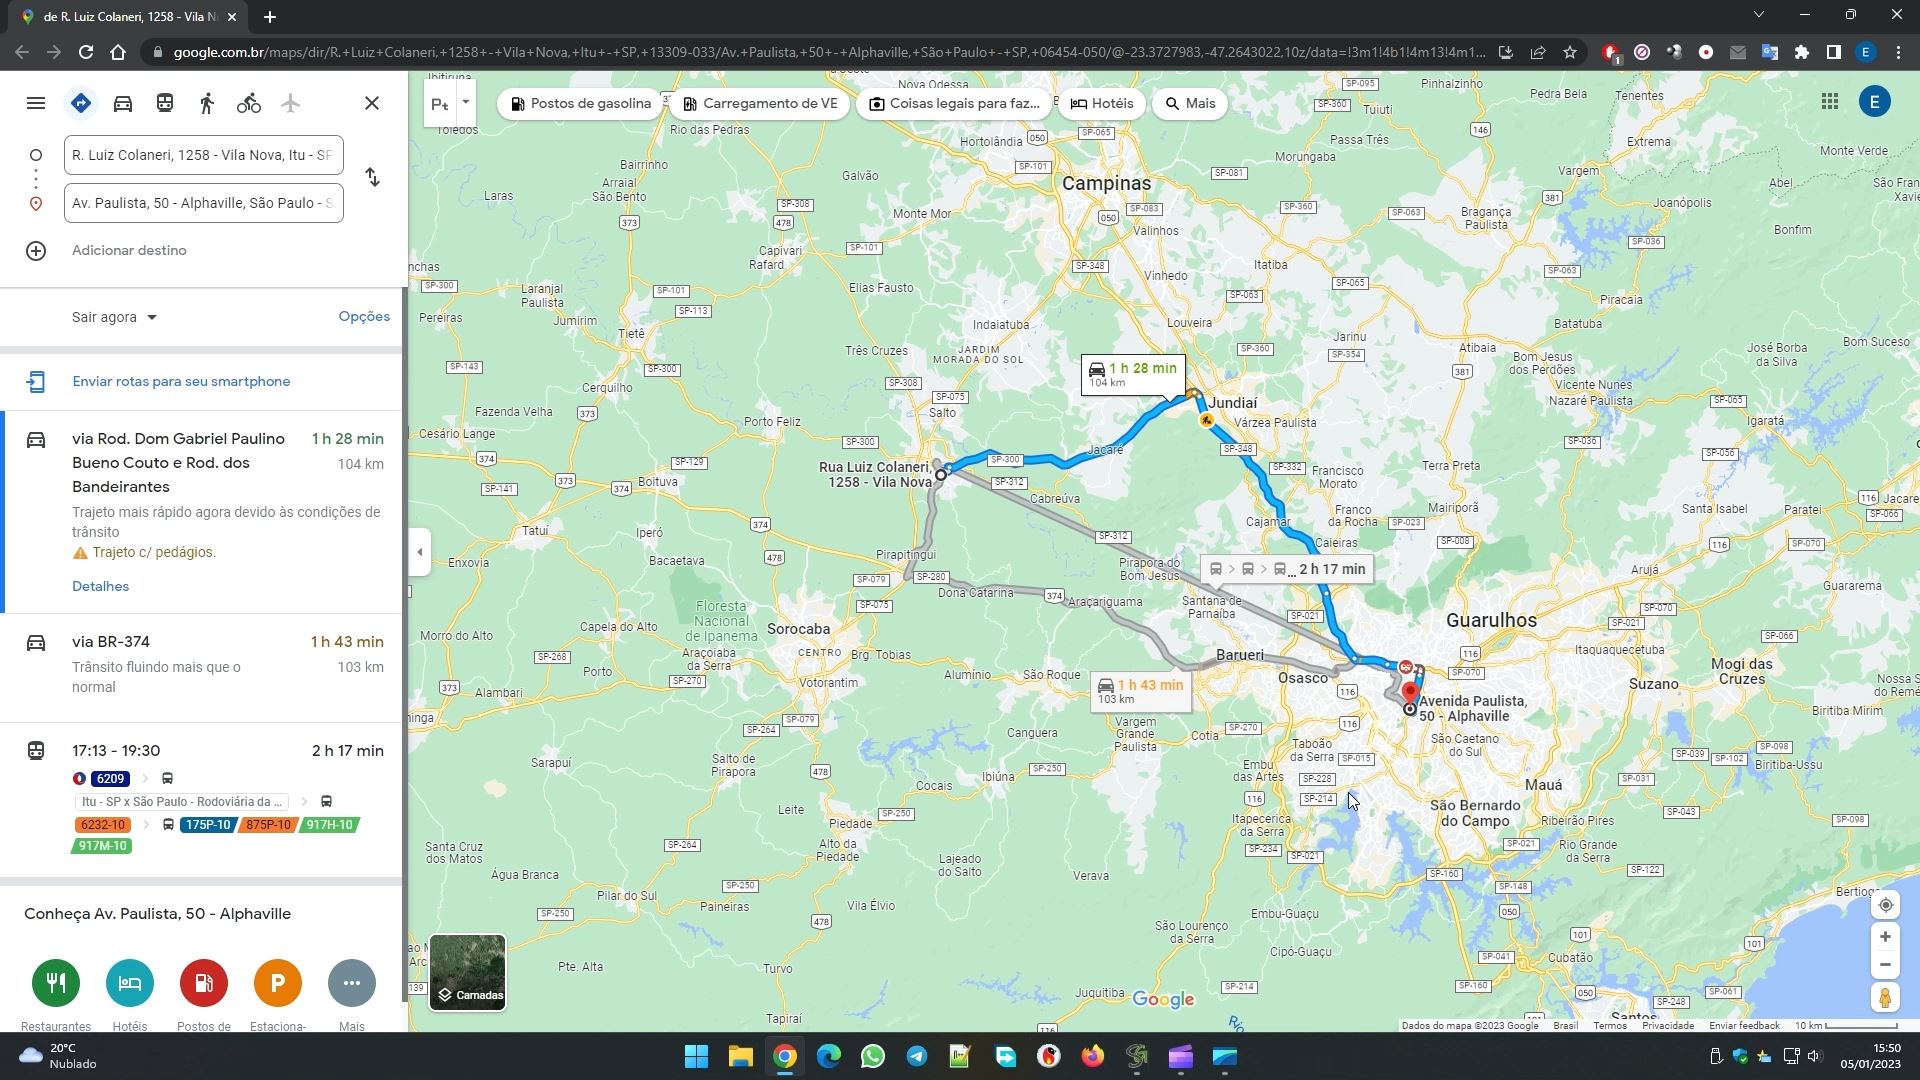Click the 1 h 28 min route label on map
Viewport: 1920px width, 1080px height.
coord(1133,374)
